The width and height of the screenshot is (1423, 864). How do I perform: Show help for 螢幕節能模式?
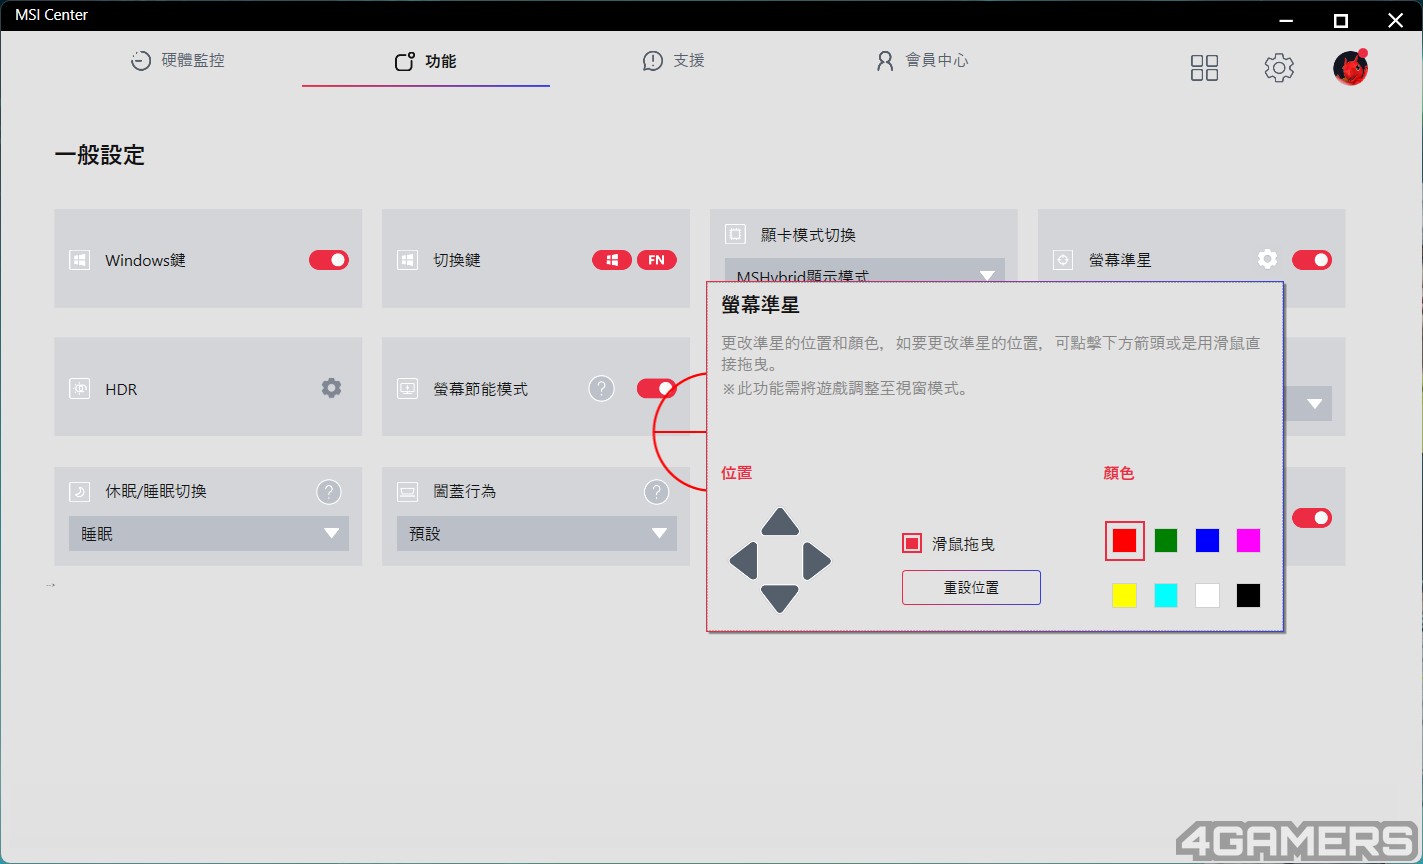(601, 388)
